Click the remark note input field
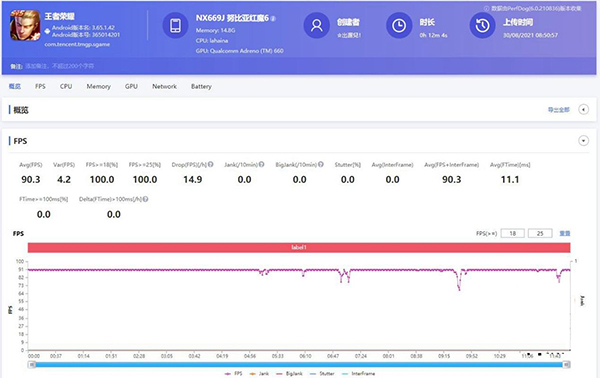The width and height of the screenshot is (600, 378). (60, 66)
